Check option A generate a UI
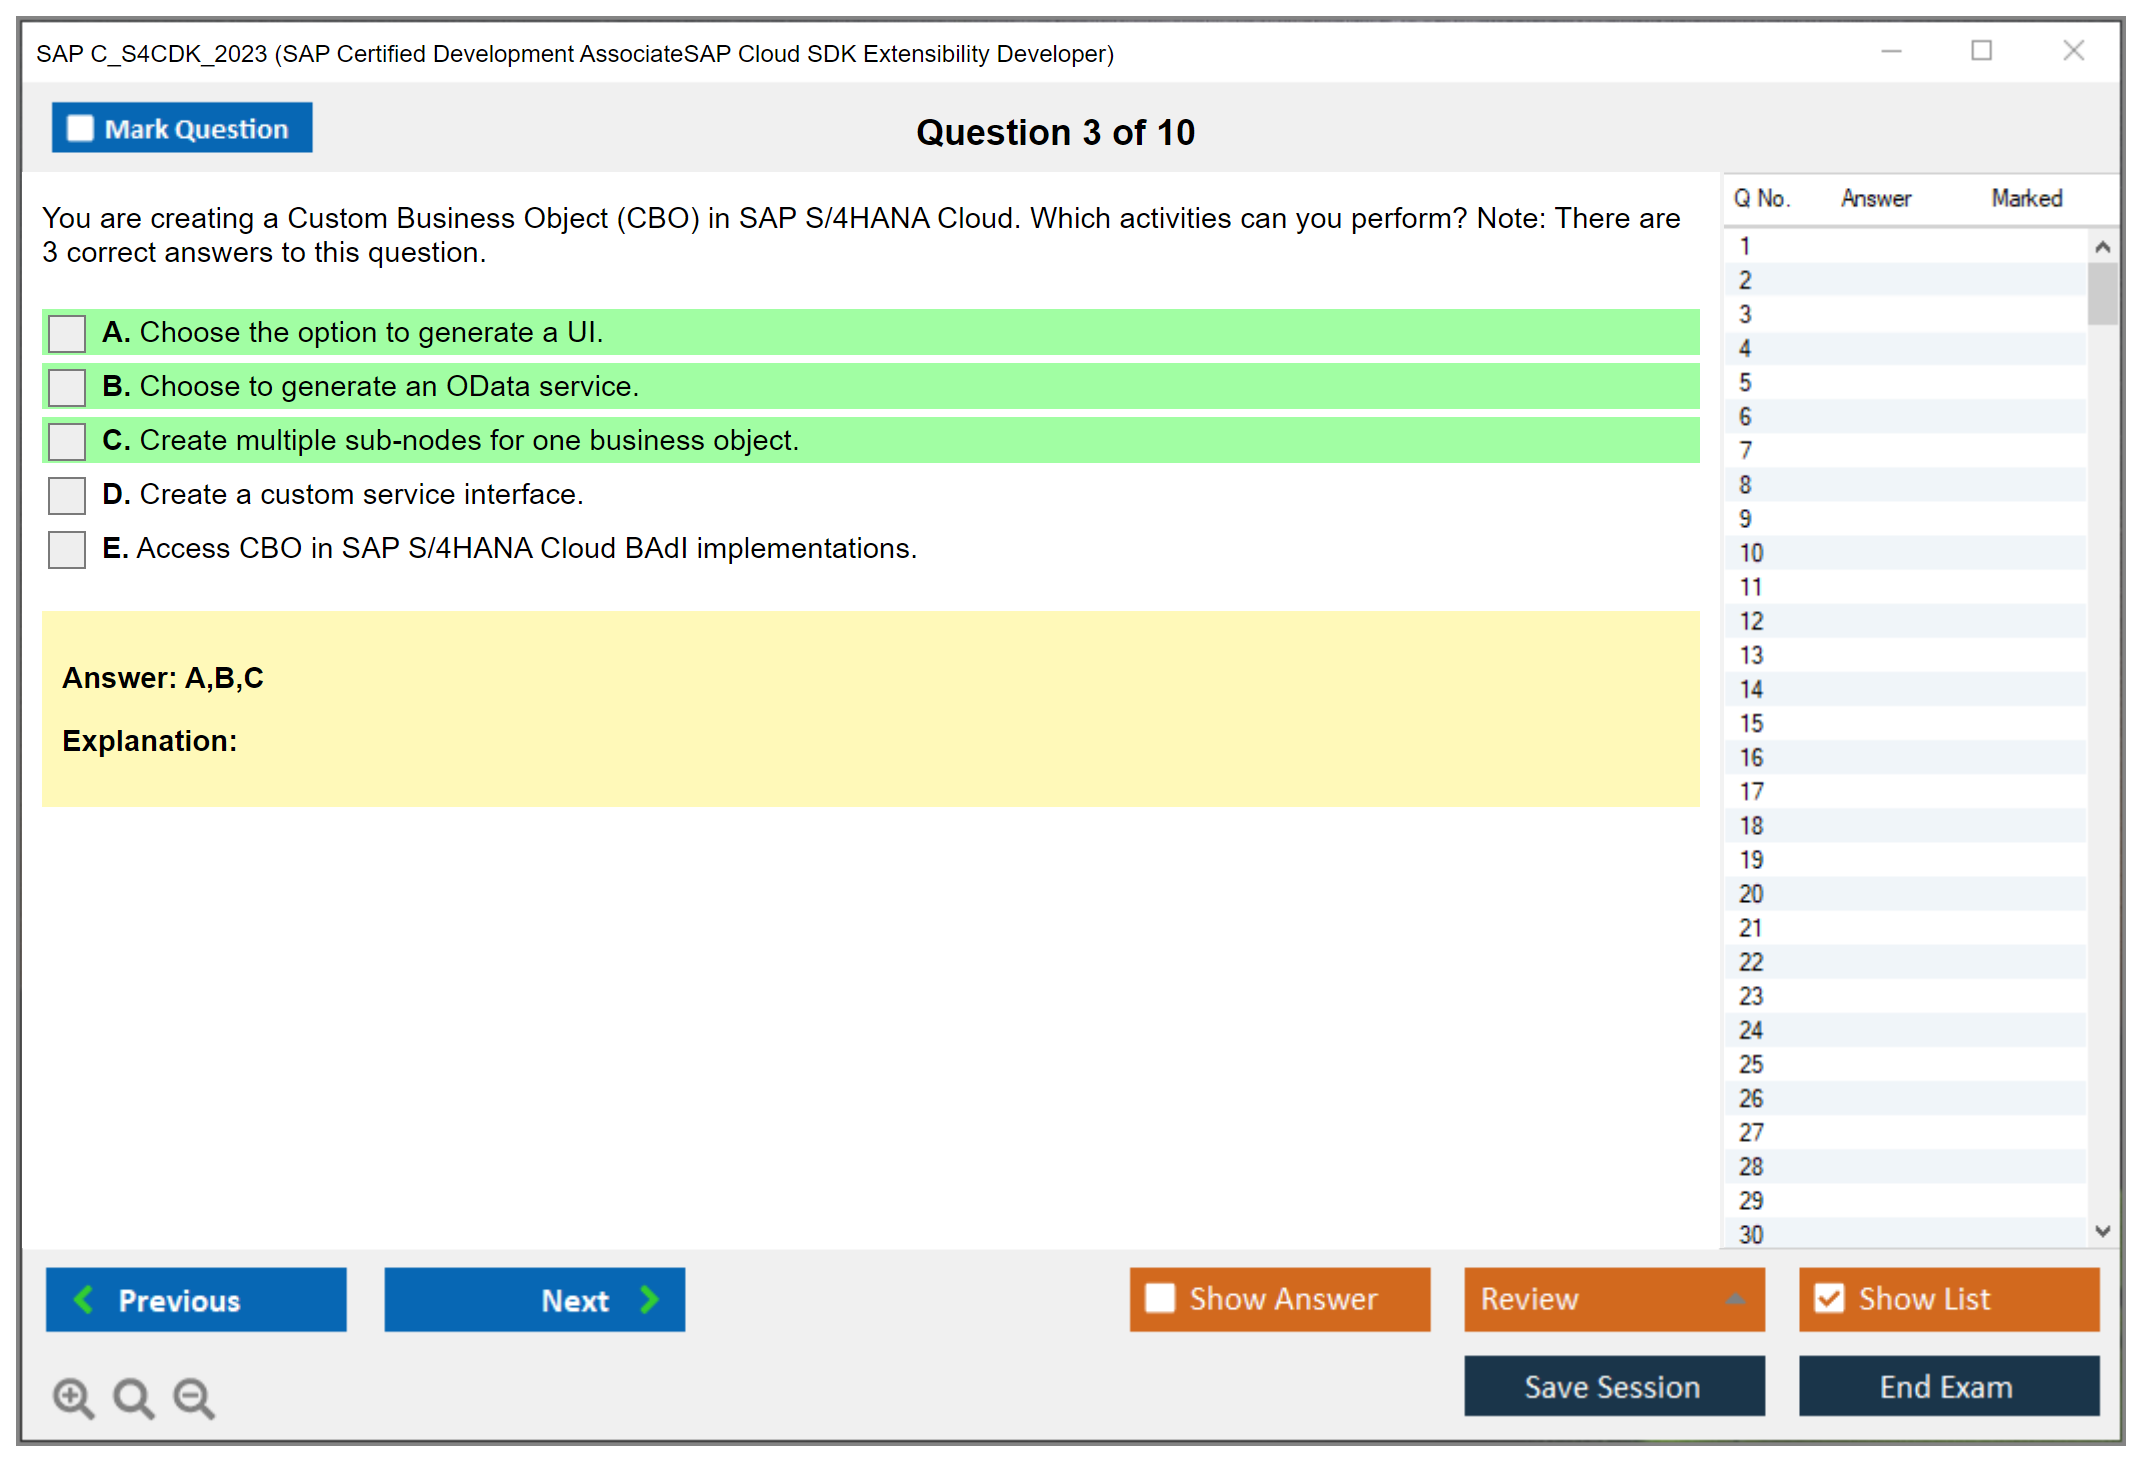Viewport: 2150px width, 1470px height. click(x=67, y=333)
